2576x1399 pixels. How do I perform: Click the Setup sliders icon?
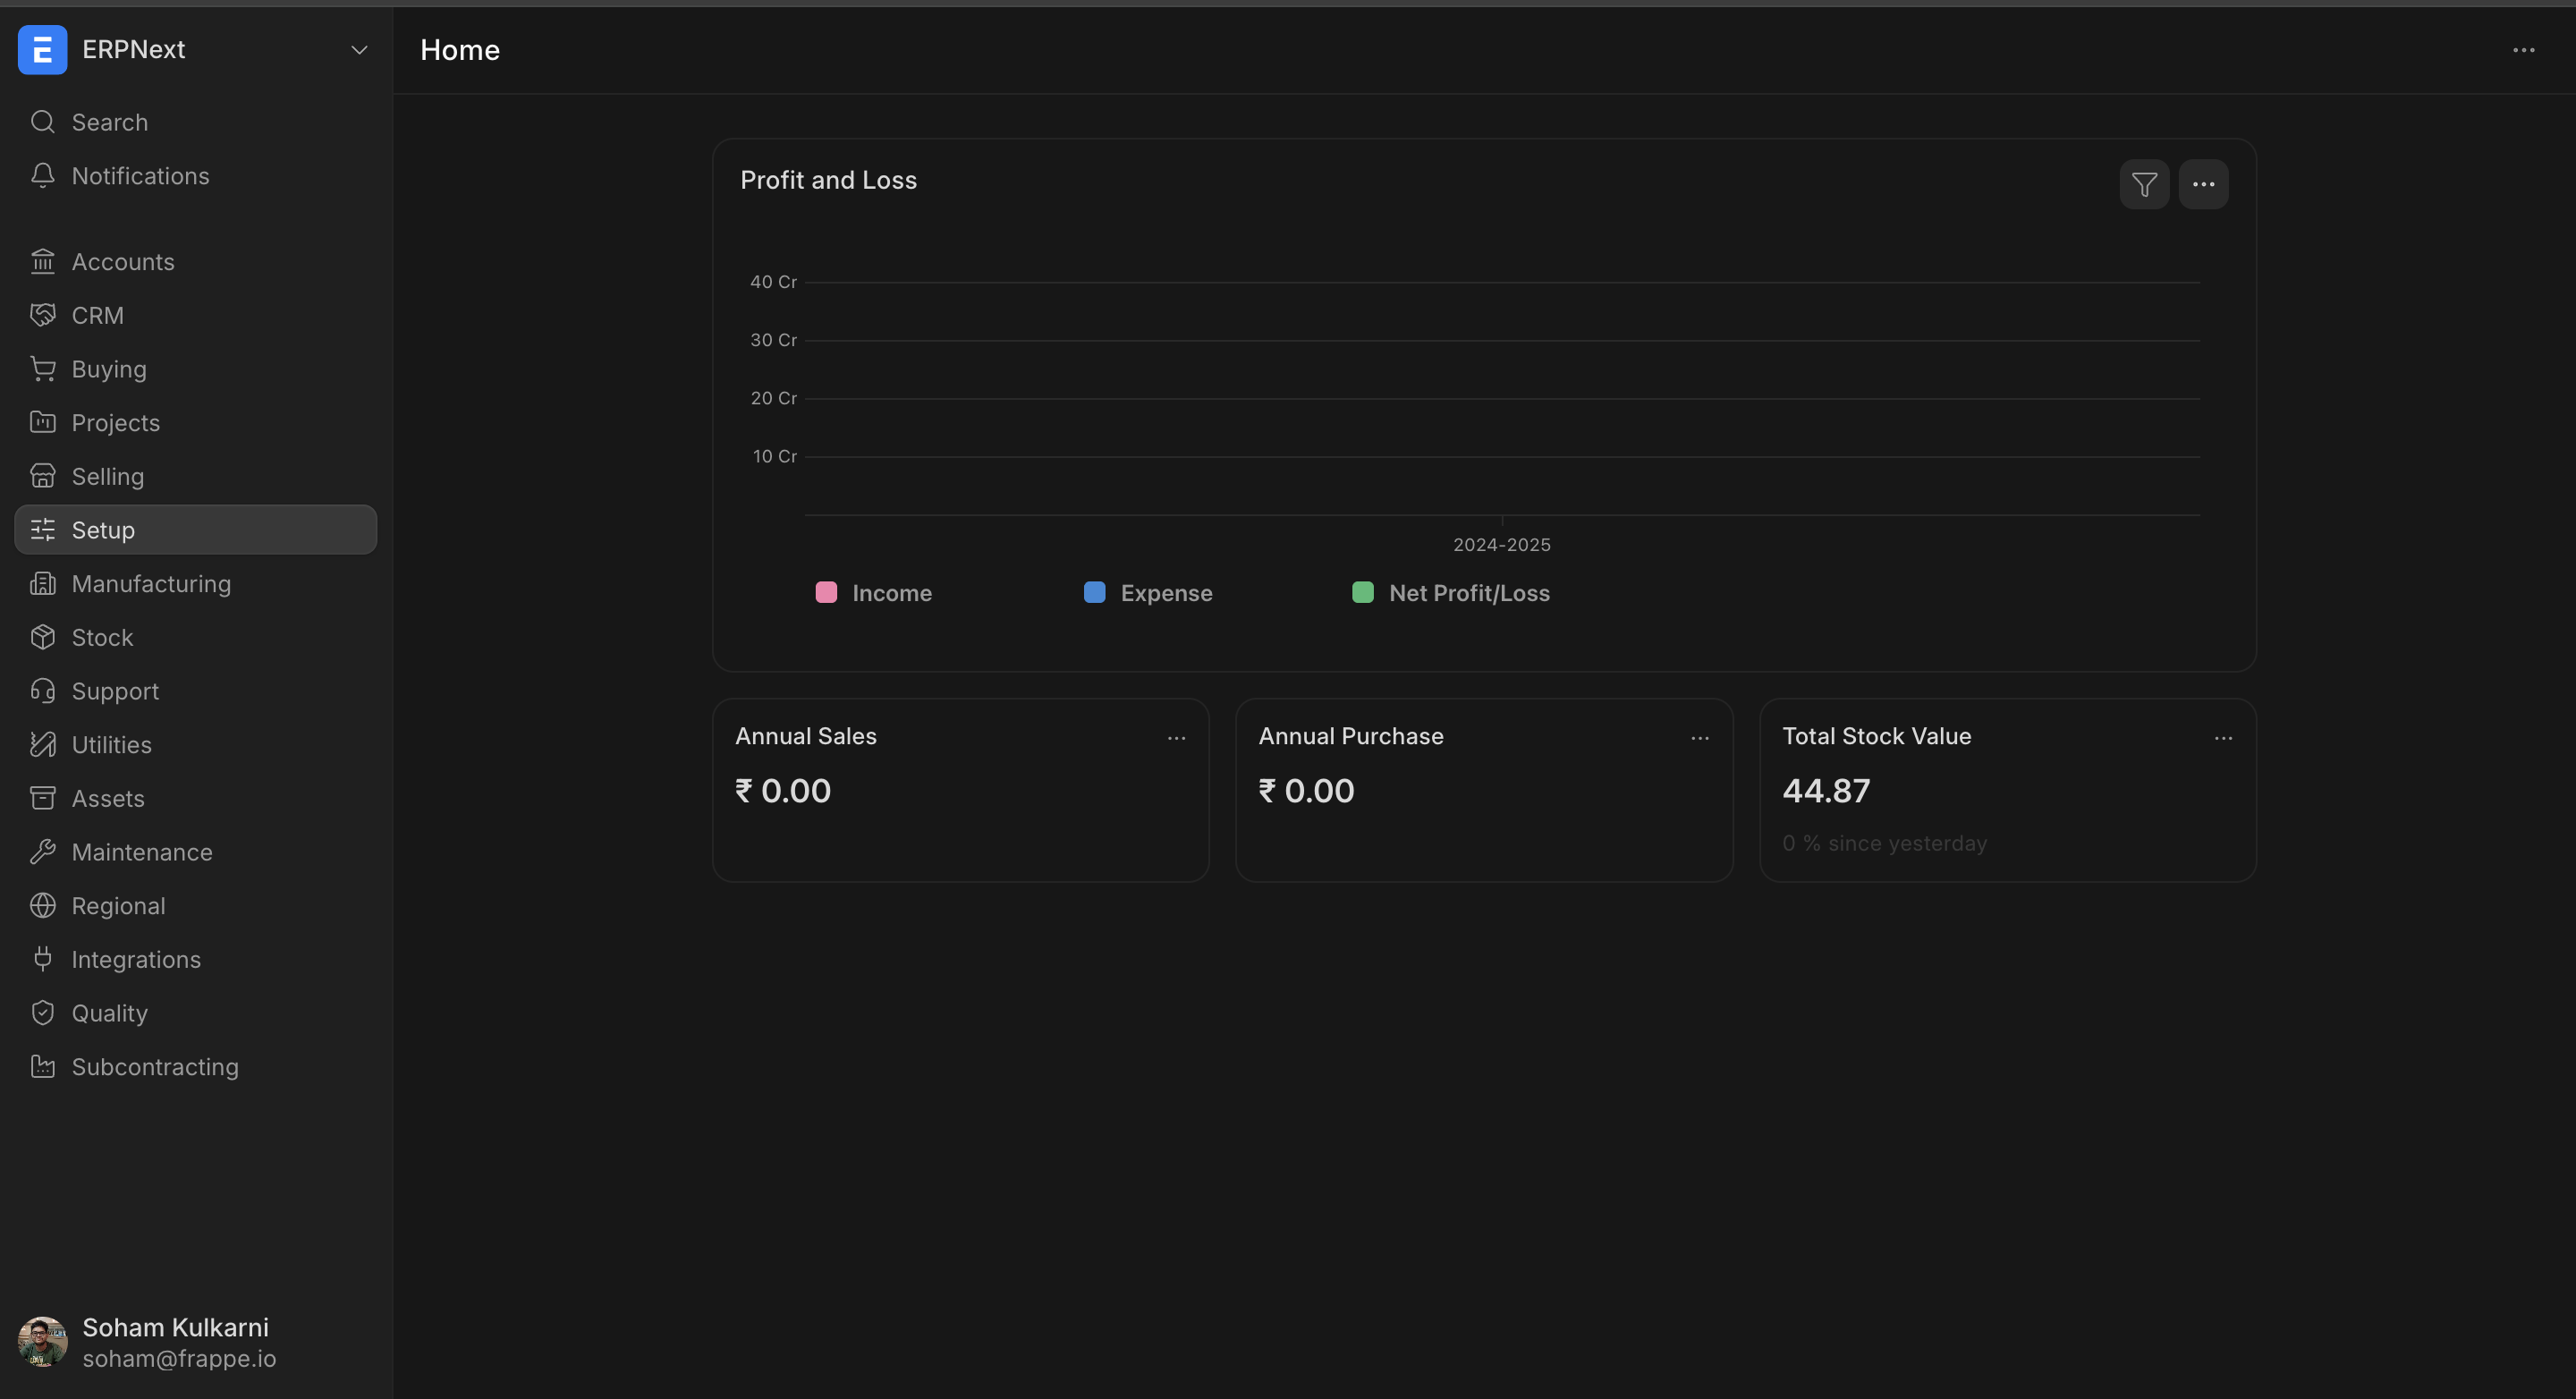pos(42,530)
